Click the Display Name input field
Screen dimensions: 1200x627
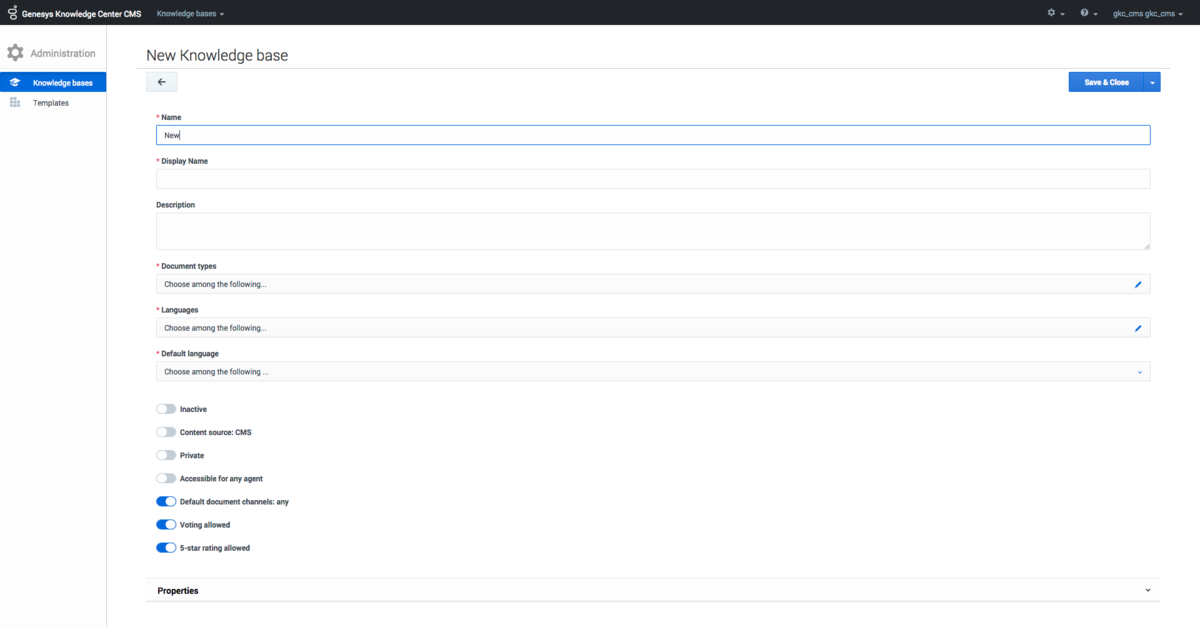tap(653, 179)
